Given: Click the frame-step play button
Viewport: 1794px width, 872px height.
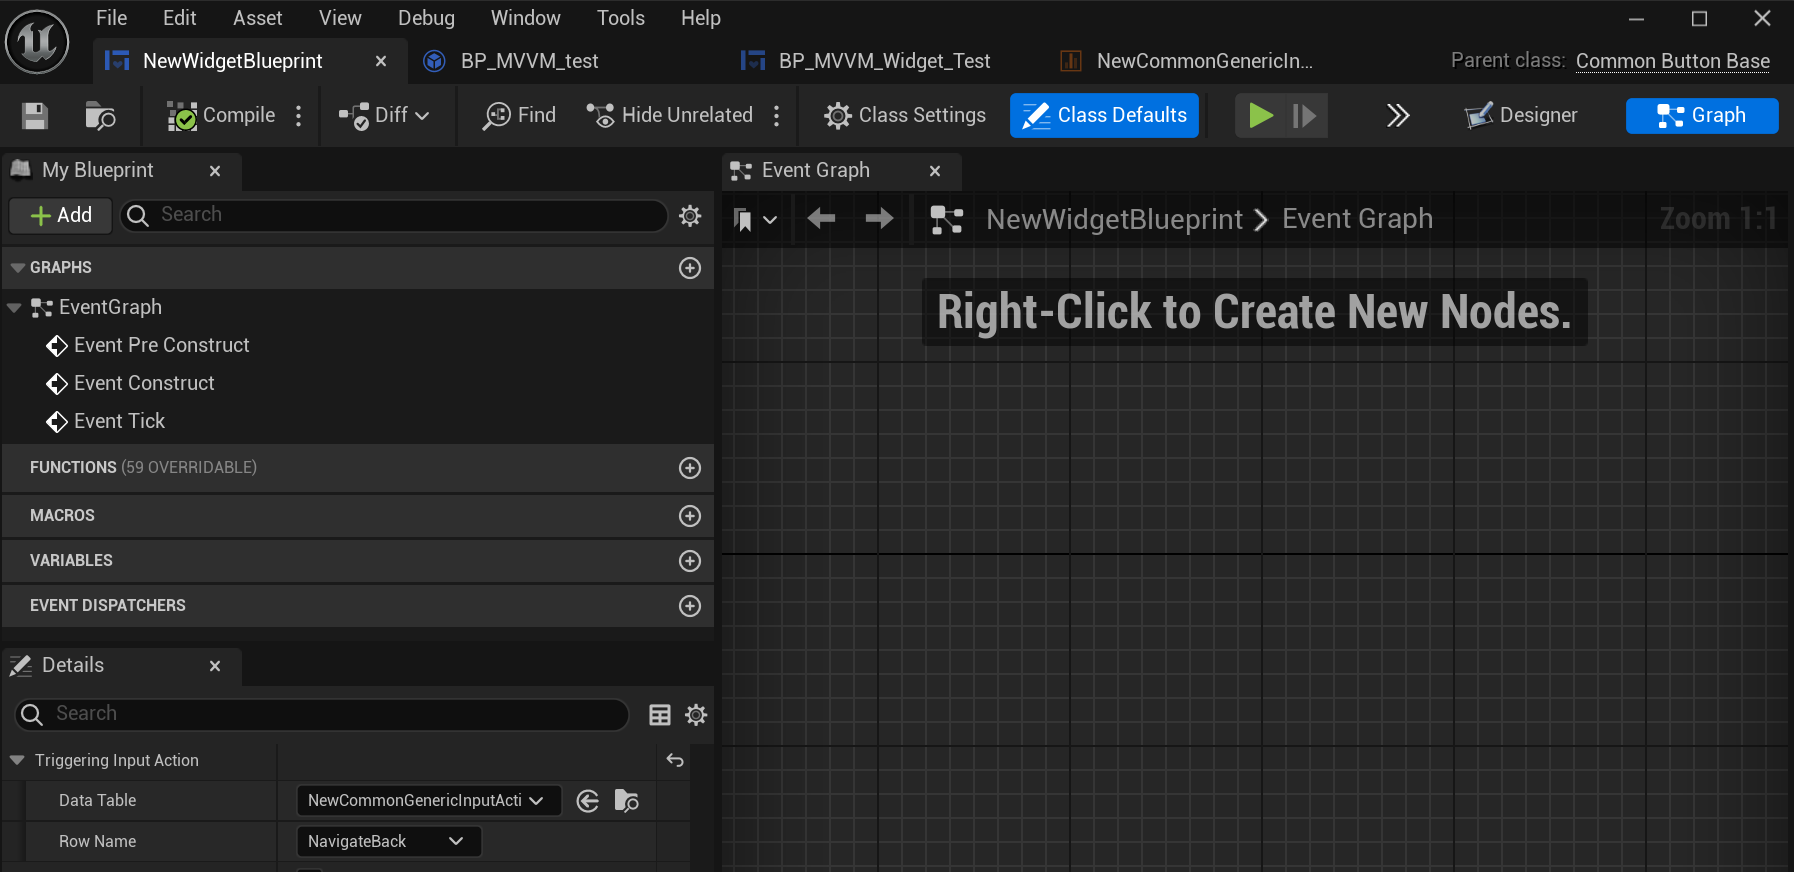Looking at the screenshot, I should (x=1305, y=116).
